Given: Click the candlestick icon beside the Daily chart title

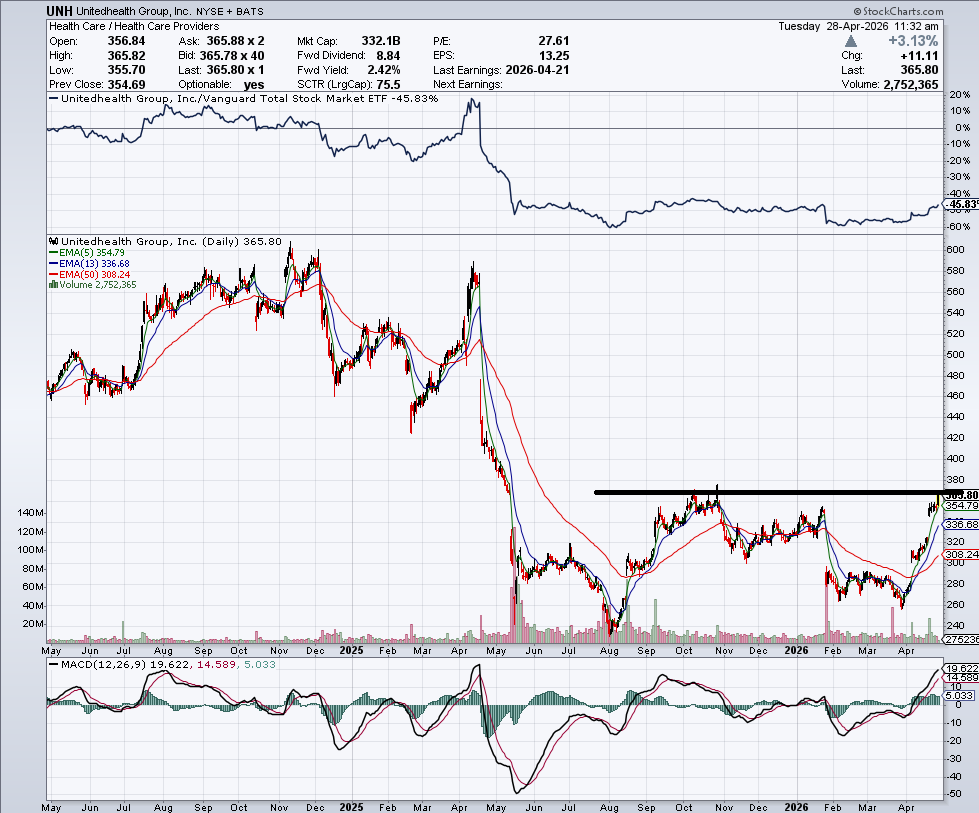Looking at the screenshot, I should click(54, 242).
